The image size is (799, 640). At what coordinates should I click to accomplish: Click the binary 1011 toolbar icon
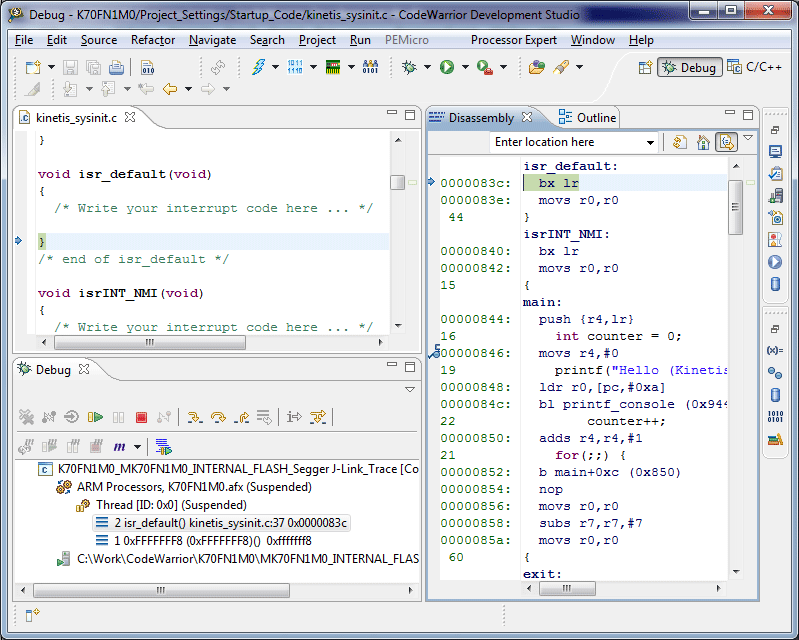[295, 67]
